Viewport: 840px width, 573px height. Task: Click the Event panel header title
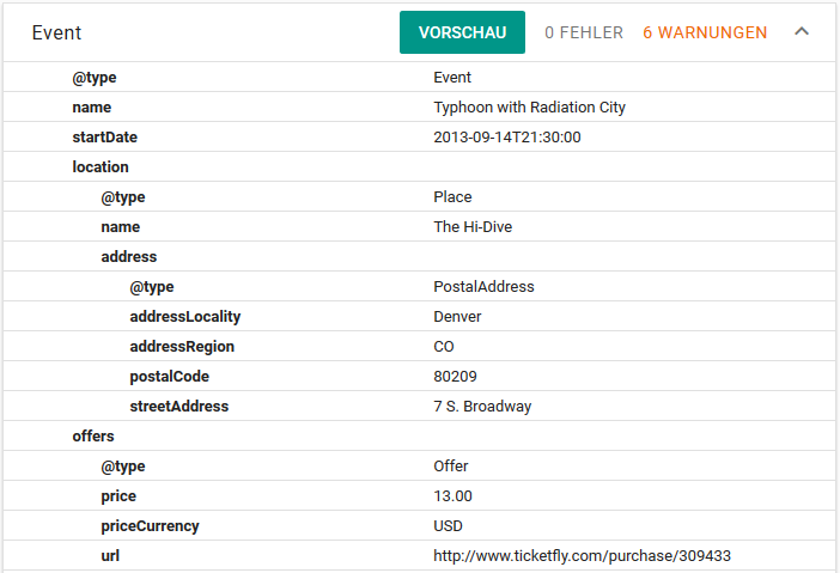(x=57, y=33)
